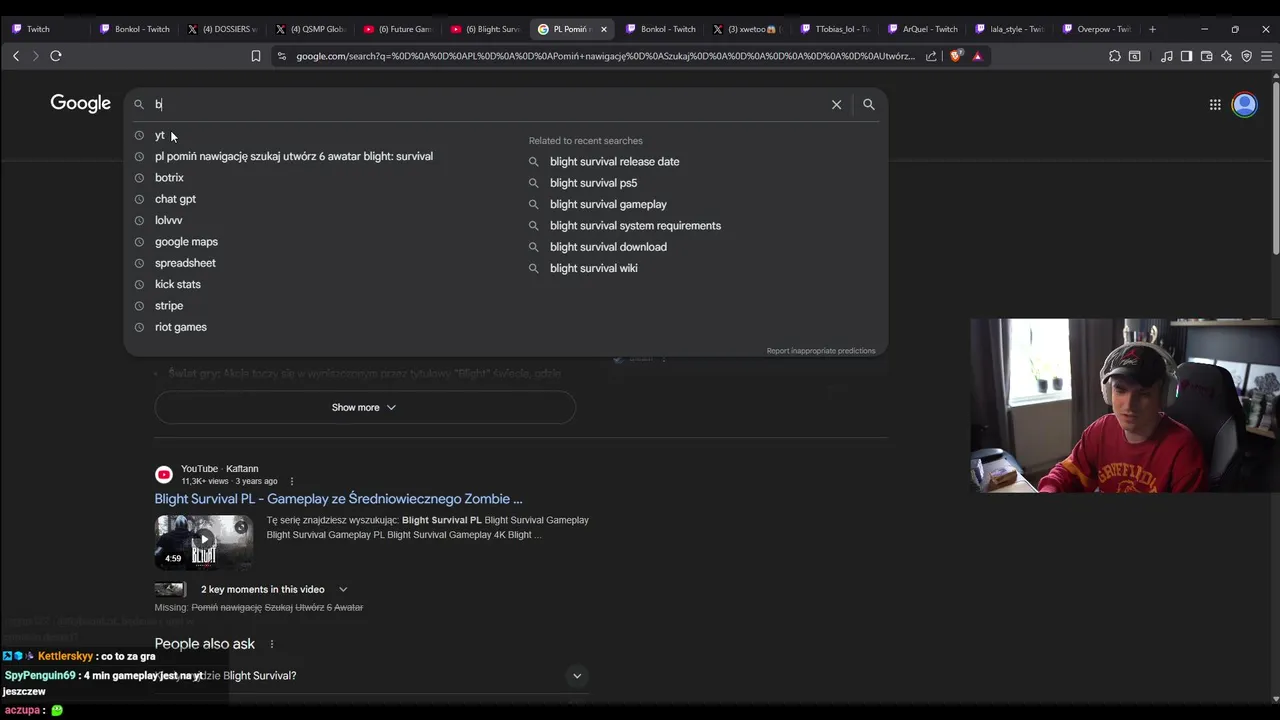Switch to '(6) Blight: Surv' YouTube tab
Image resolution: width=1280 pixels, height=720 pixels.
(x=486, y=29)
